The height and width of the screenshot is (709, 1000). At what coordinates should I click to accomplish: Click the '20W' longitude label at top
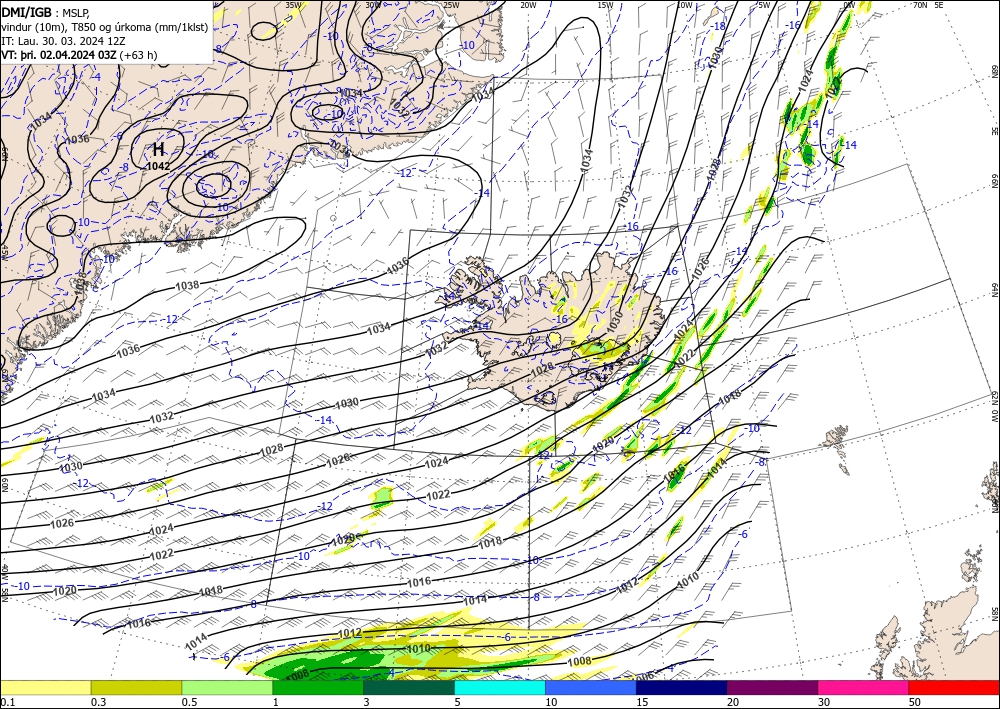[x=528, y=5]
